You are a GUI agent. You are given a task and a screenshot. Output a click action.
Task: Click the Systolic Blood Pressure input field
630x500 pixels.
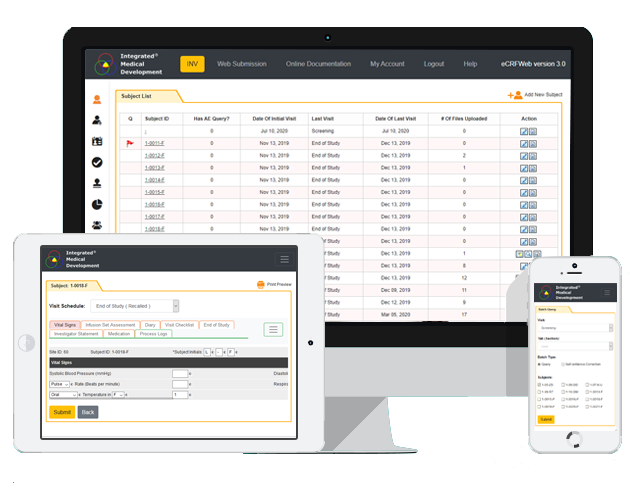(x=179, y=373)
